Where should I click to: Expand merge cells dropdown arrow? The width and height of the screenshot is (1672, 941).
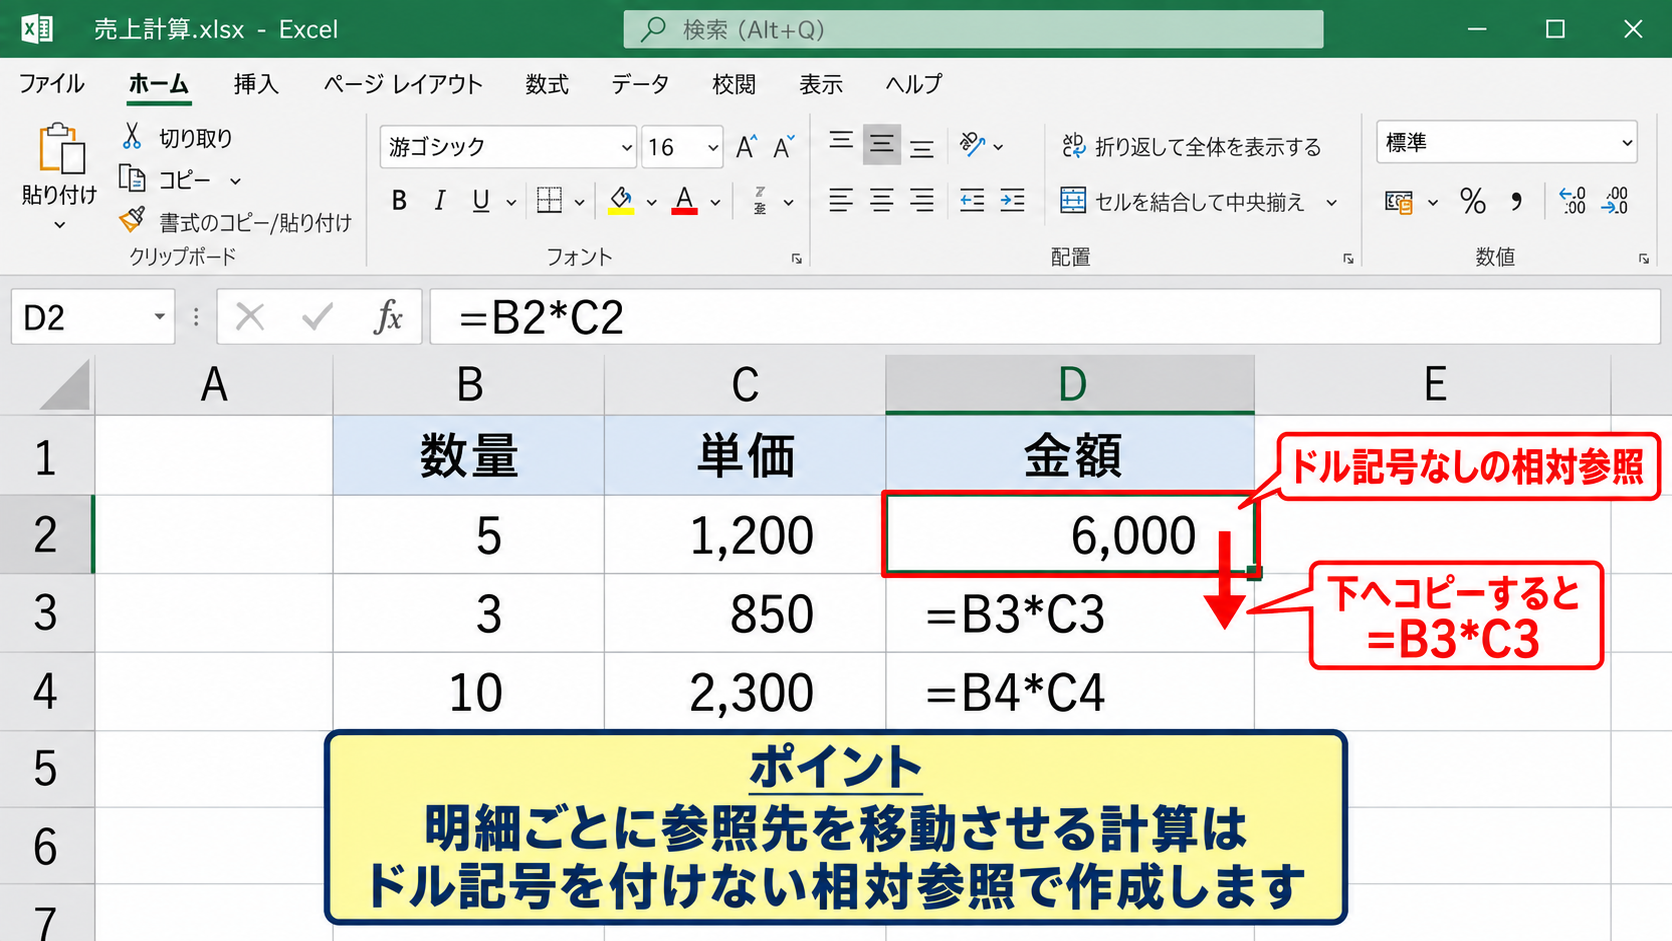click(1331, 203)
